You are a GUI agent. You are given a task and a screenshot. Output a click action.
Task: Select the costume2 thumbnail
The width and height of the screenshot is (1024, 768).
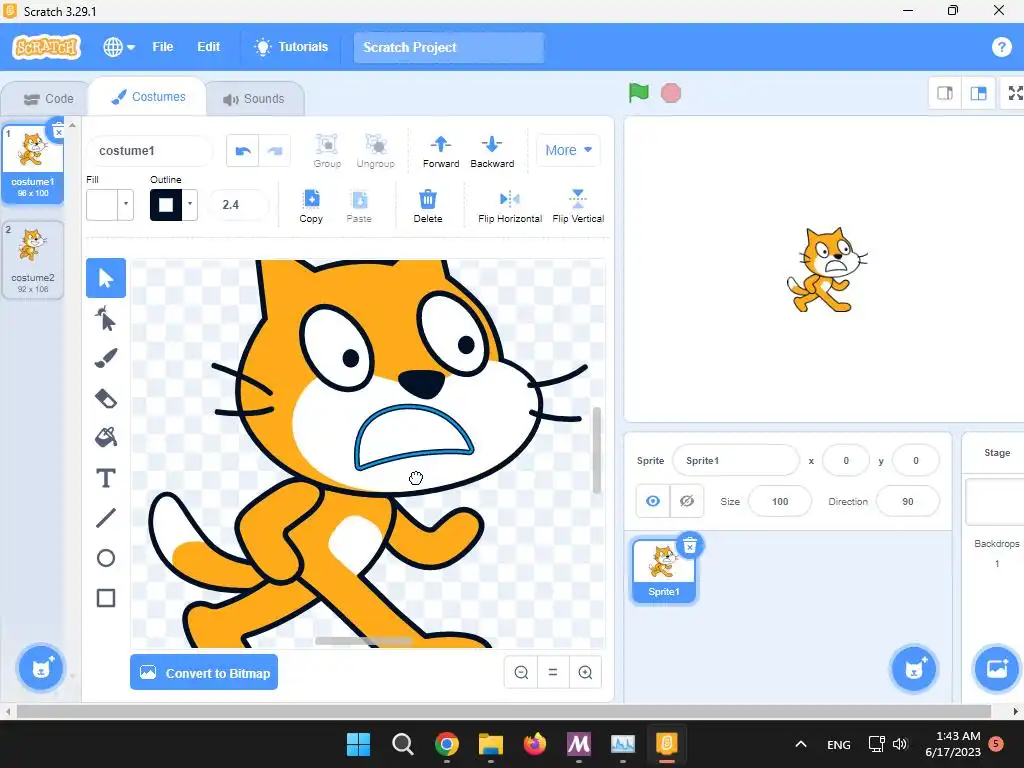[x=33, y=260]
